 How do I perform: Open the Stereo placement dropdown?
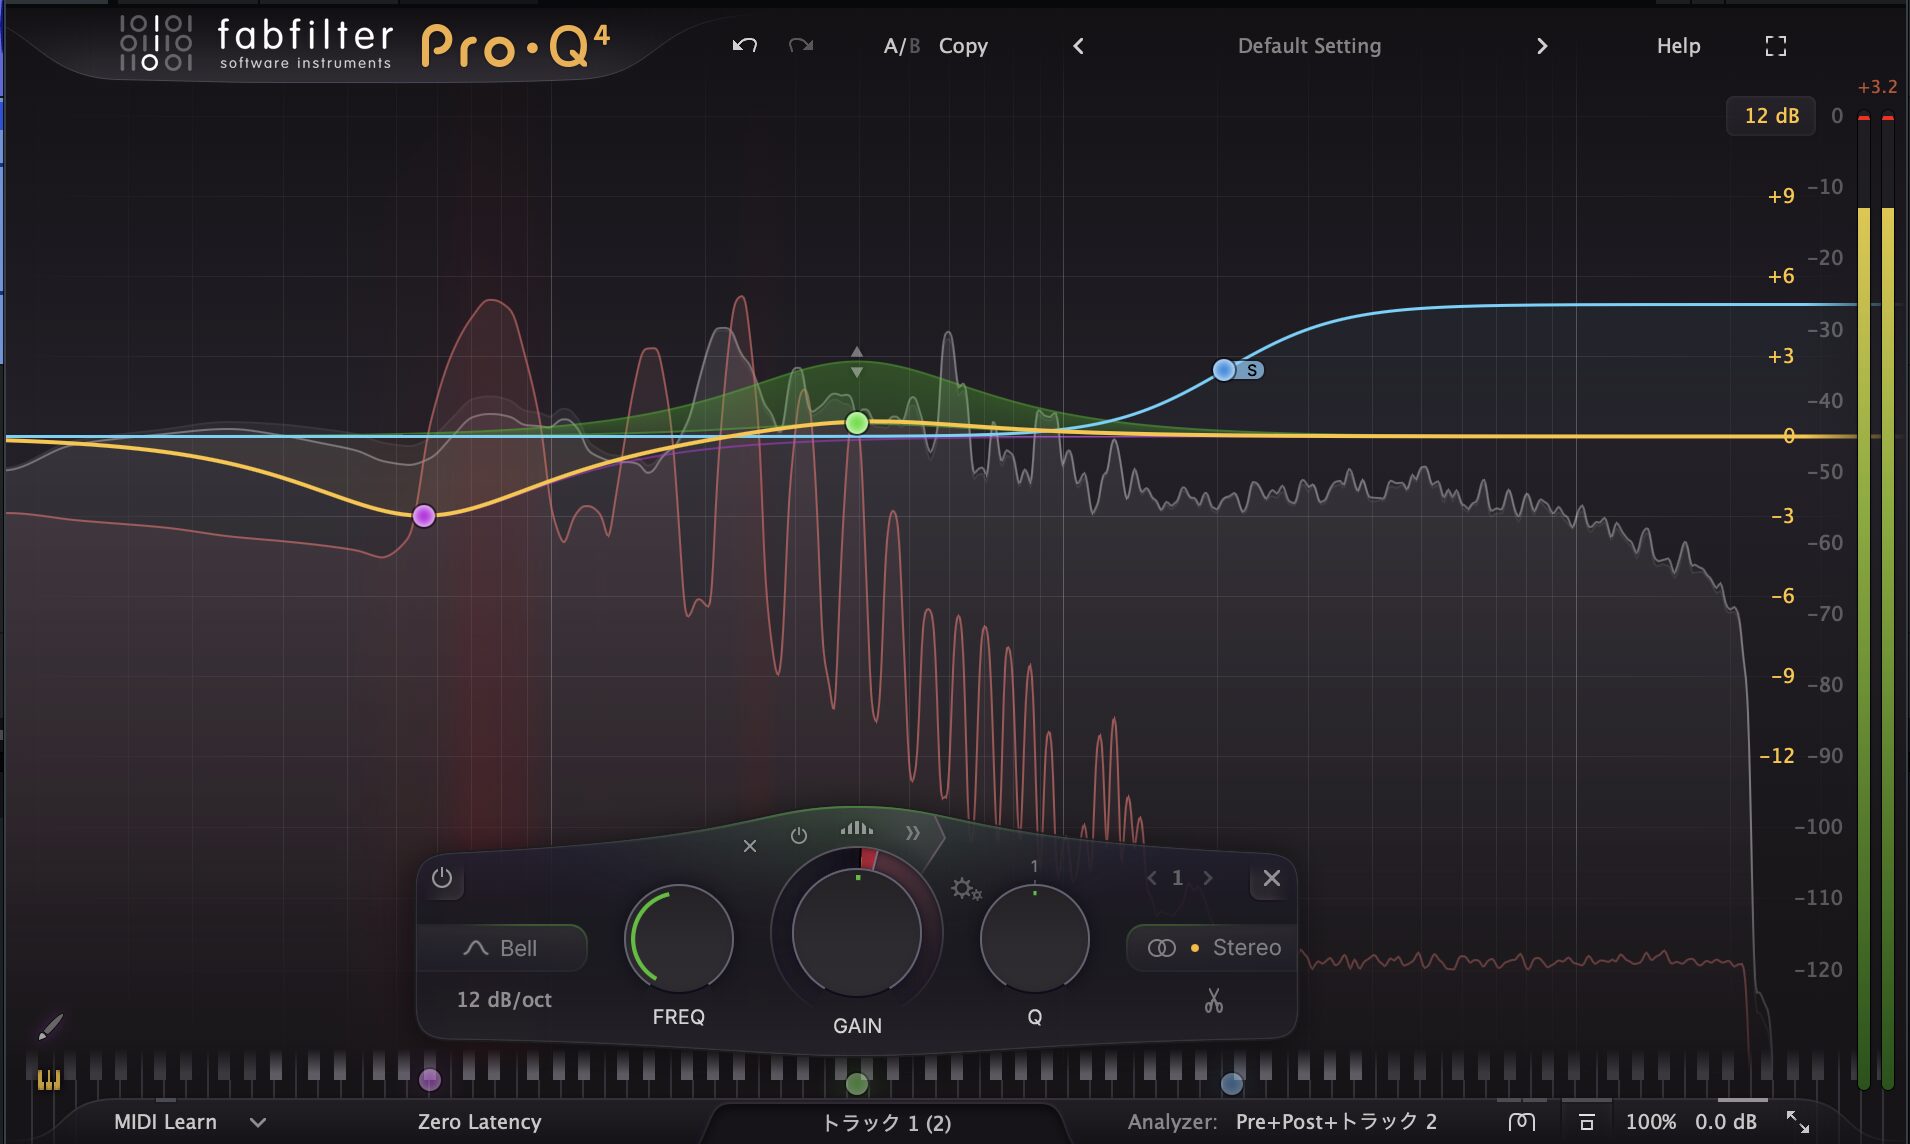(1246, 948)
